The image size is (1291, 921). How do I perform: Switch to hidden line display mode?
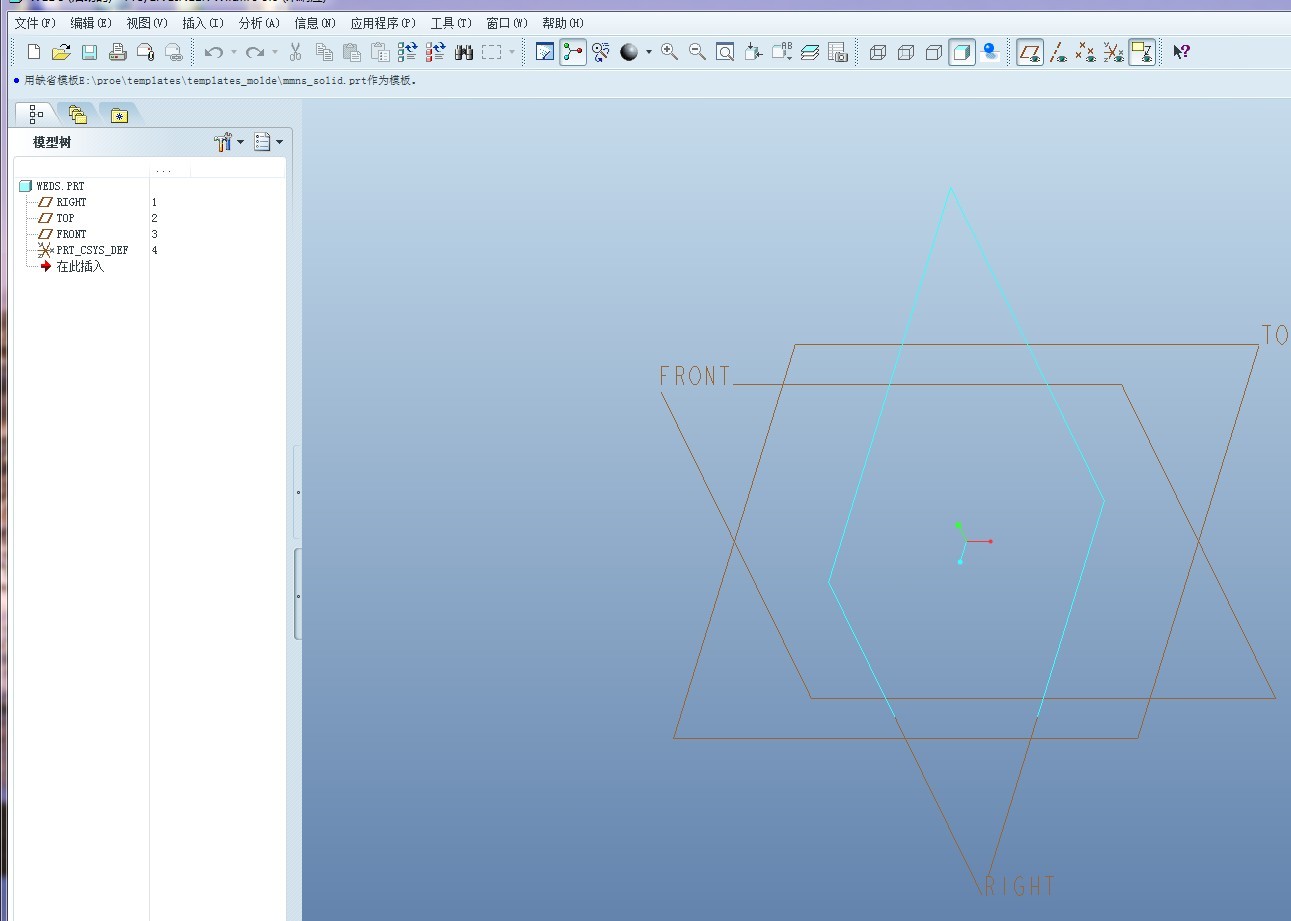pyautogui.click(x=906, y=52)
